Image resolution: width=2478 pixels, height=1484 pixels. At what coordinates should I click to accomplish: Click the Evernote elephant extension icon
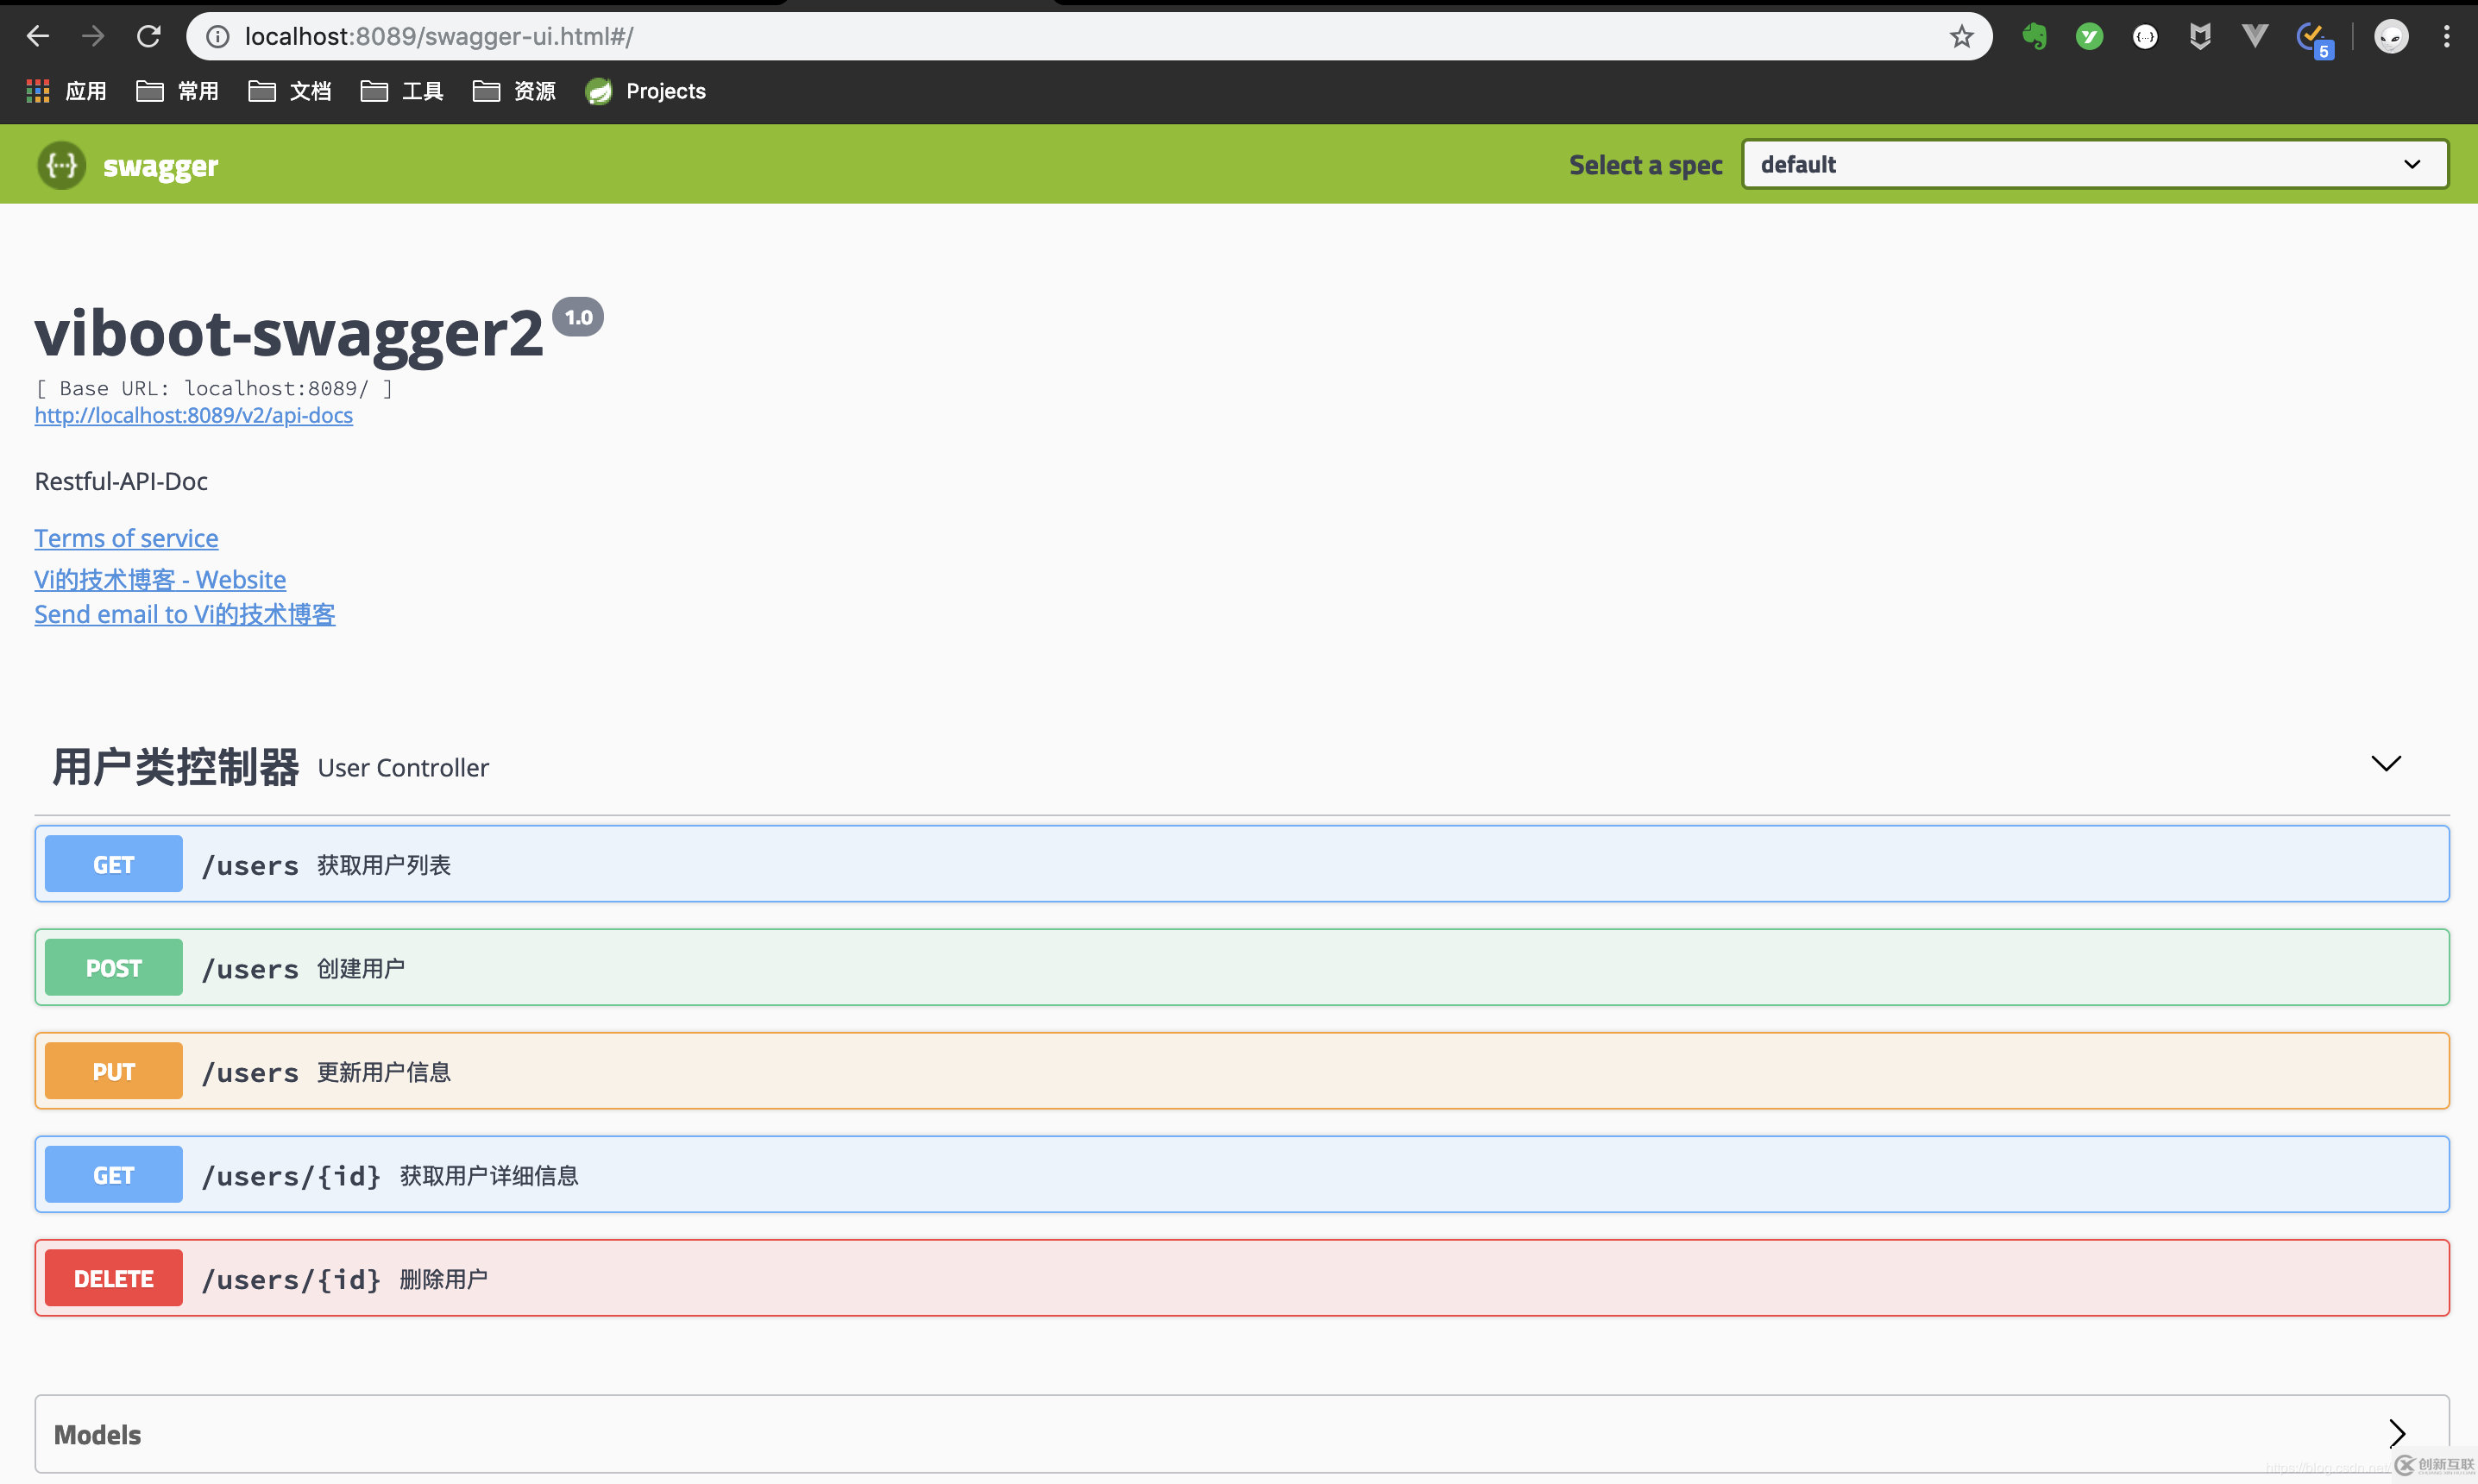point(2033,37)
